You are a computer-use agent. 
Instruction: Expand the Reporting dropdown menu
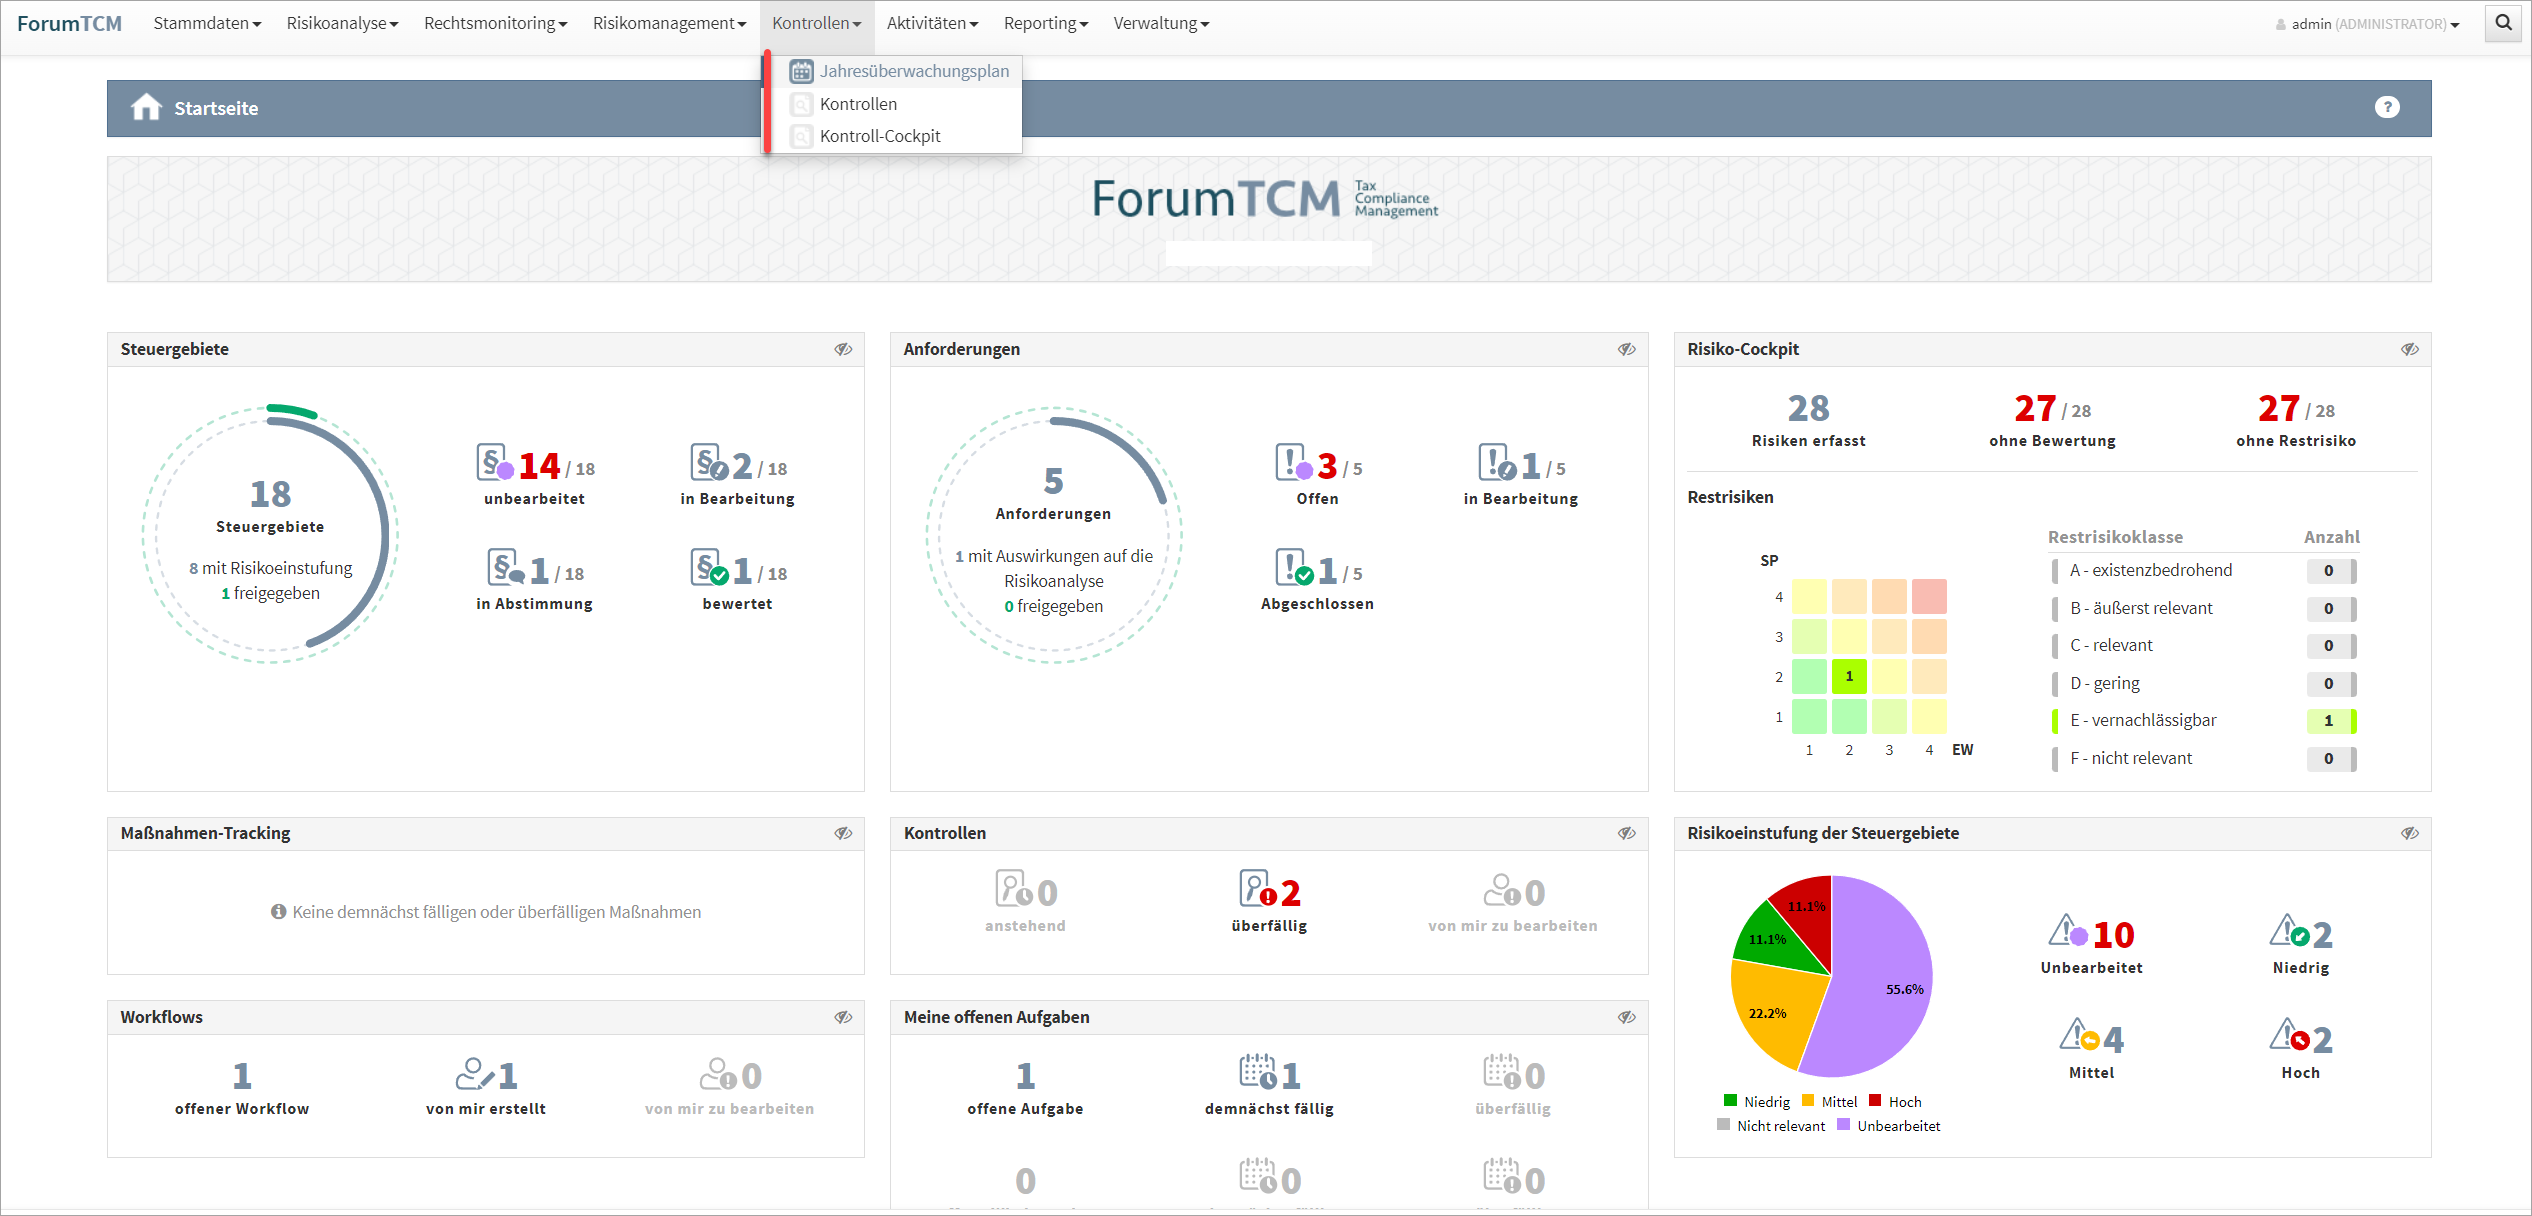click(x=1045, y=23)
